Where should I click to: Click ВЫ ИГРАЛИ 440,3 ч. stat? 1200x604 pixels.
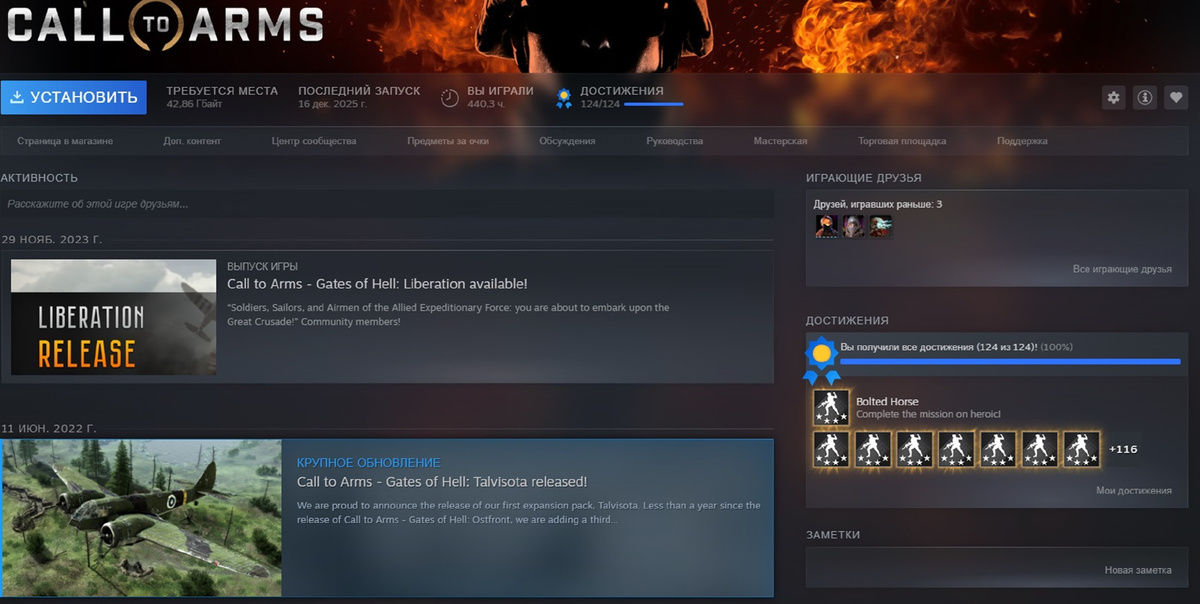pyautogui.click(x=500, y=97)
